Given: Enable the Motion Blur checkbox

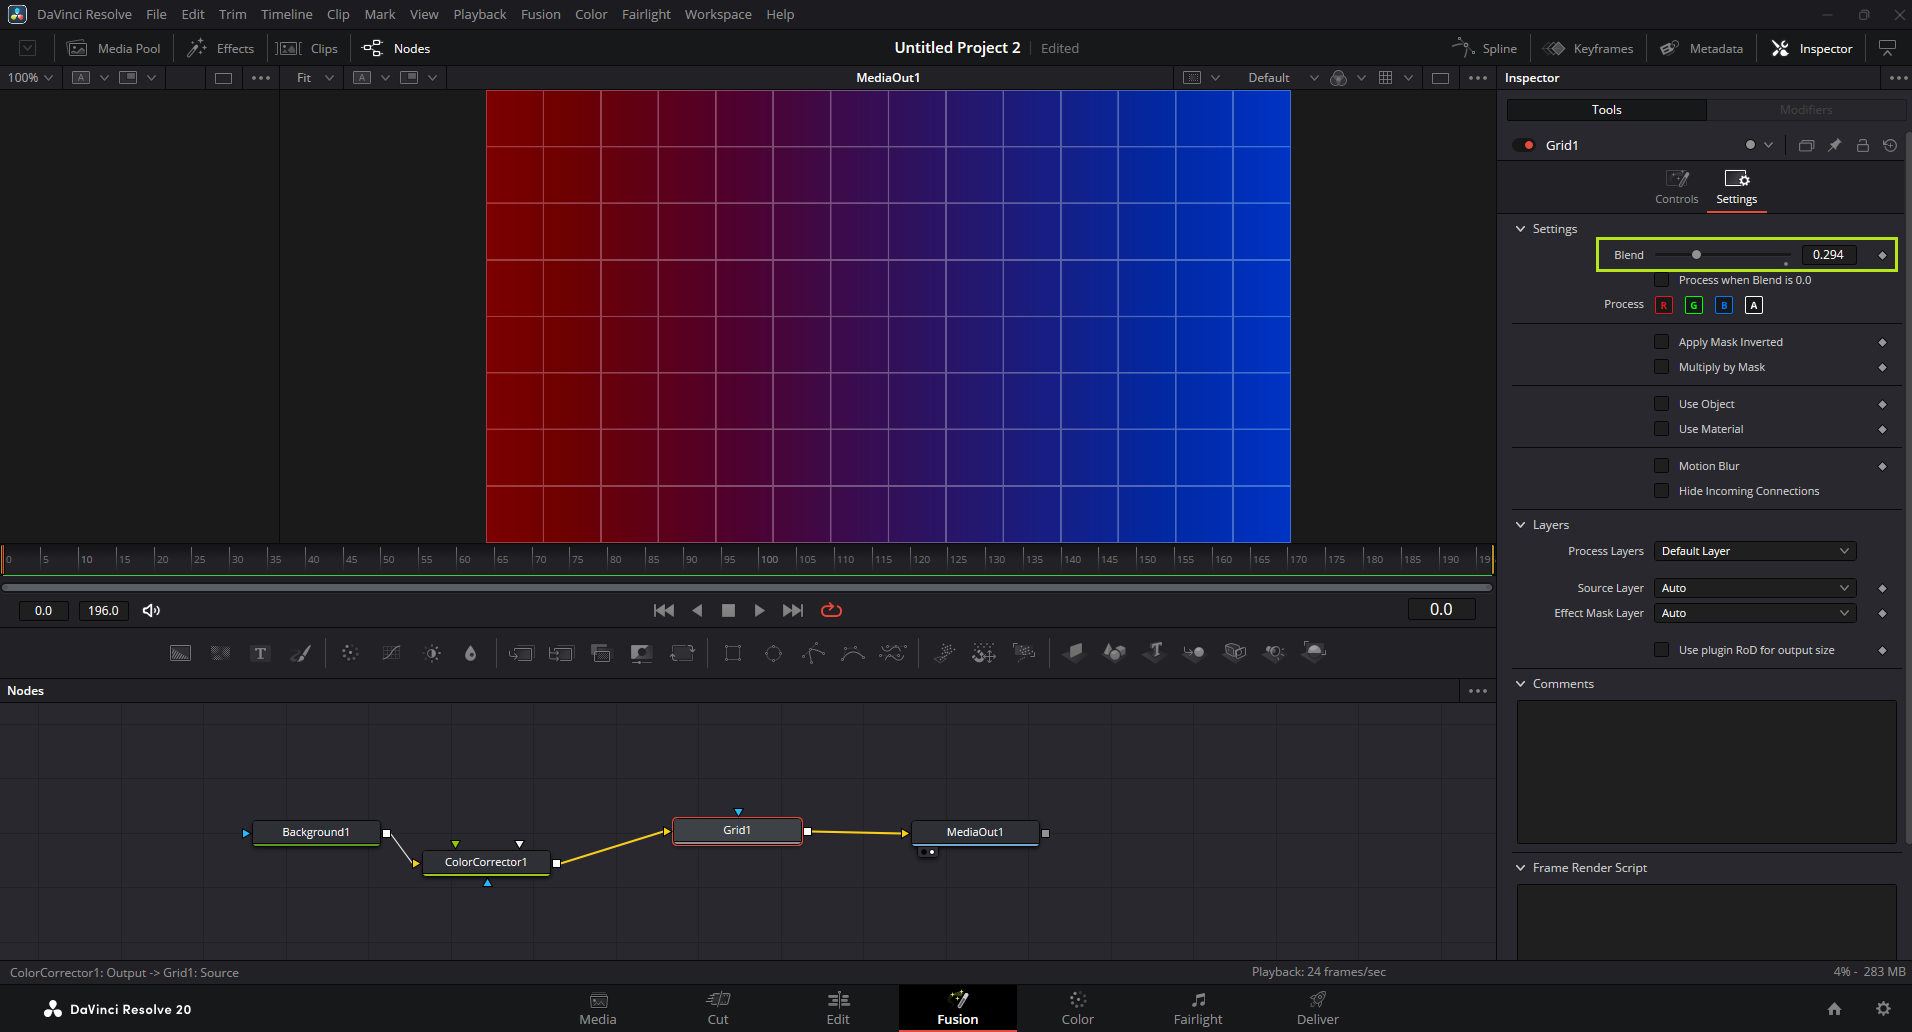Looking at the screenshot, I should click(1661, 466).
